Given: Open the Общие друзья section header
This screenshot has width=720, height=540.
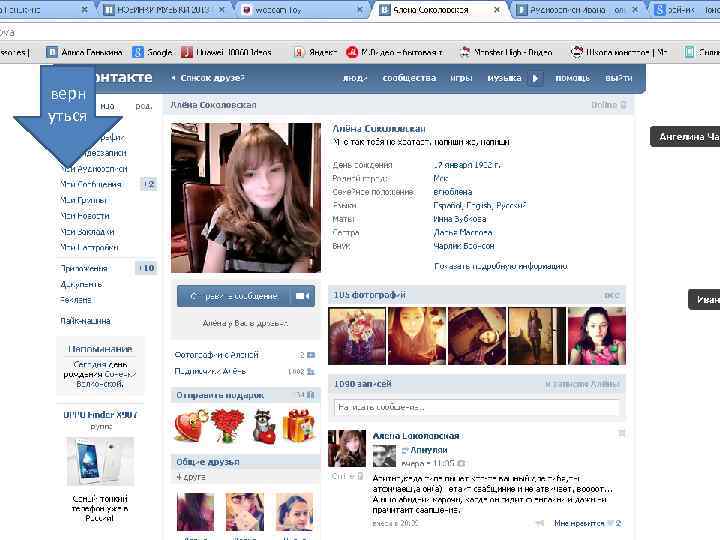Looking at the screenshot, I should (x=246, y=461).
